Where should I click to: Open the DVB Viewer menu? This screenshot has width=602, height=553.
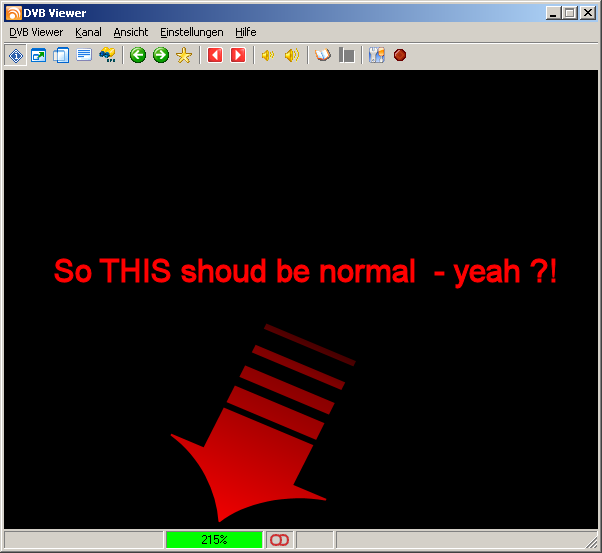click(36, 32)
